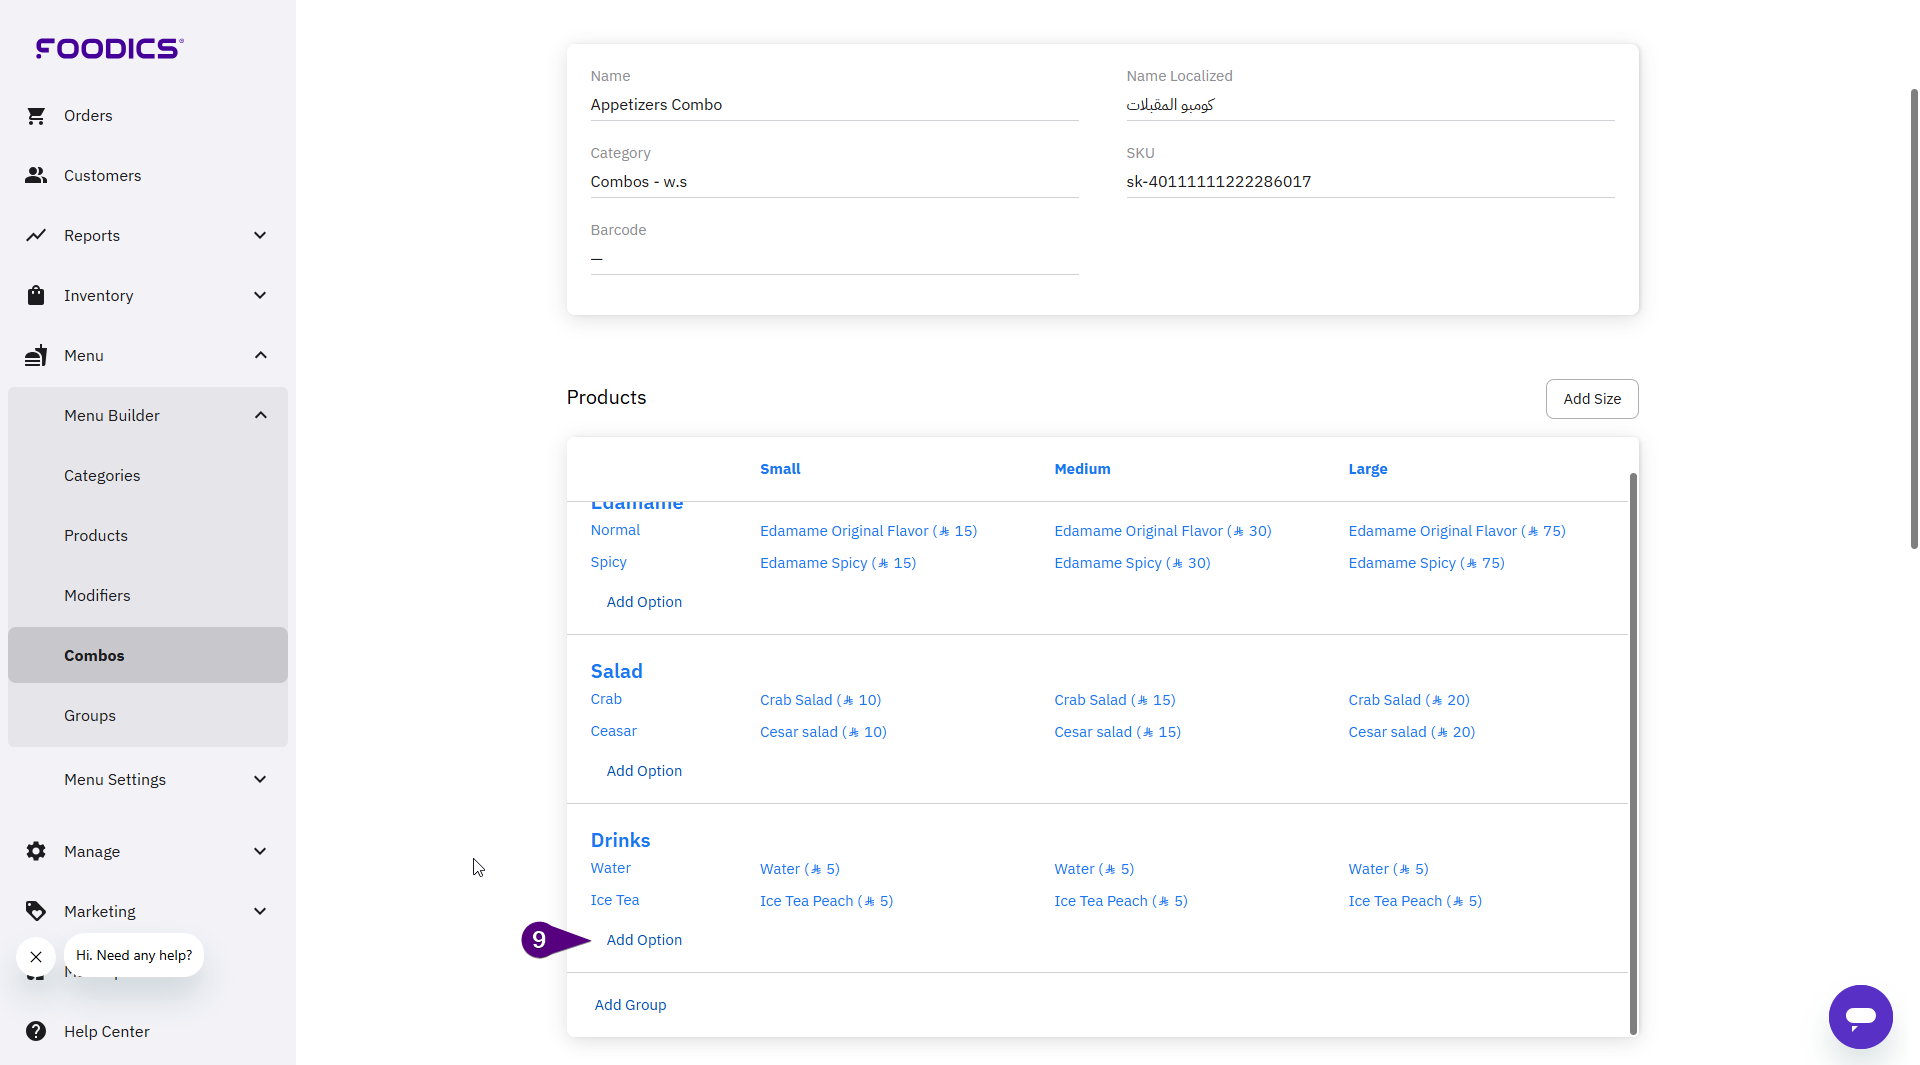
Task: Go to Categories in Menu Builder
Action: tap(102, 476)
